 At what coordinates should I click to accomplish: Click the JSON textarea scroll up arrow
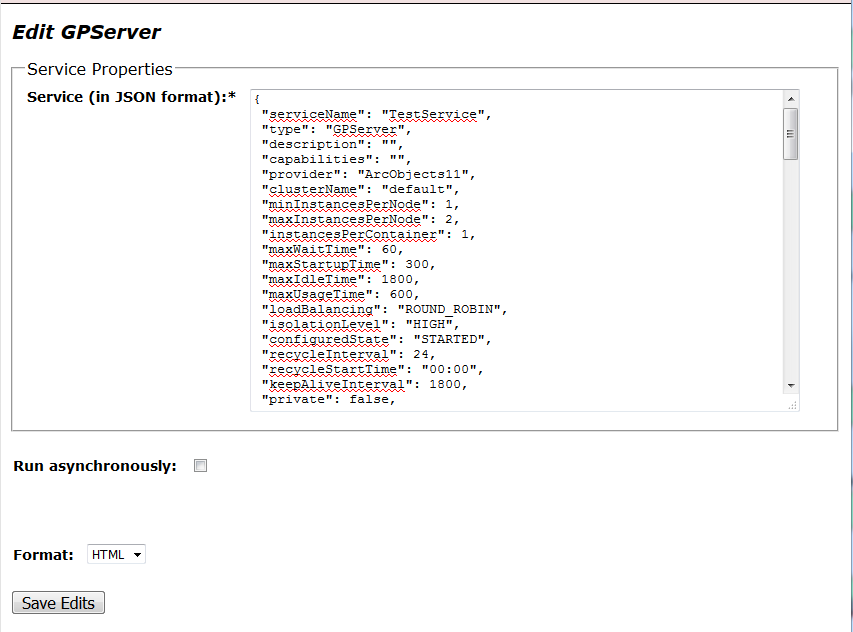791,99
